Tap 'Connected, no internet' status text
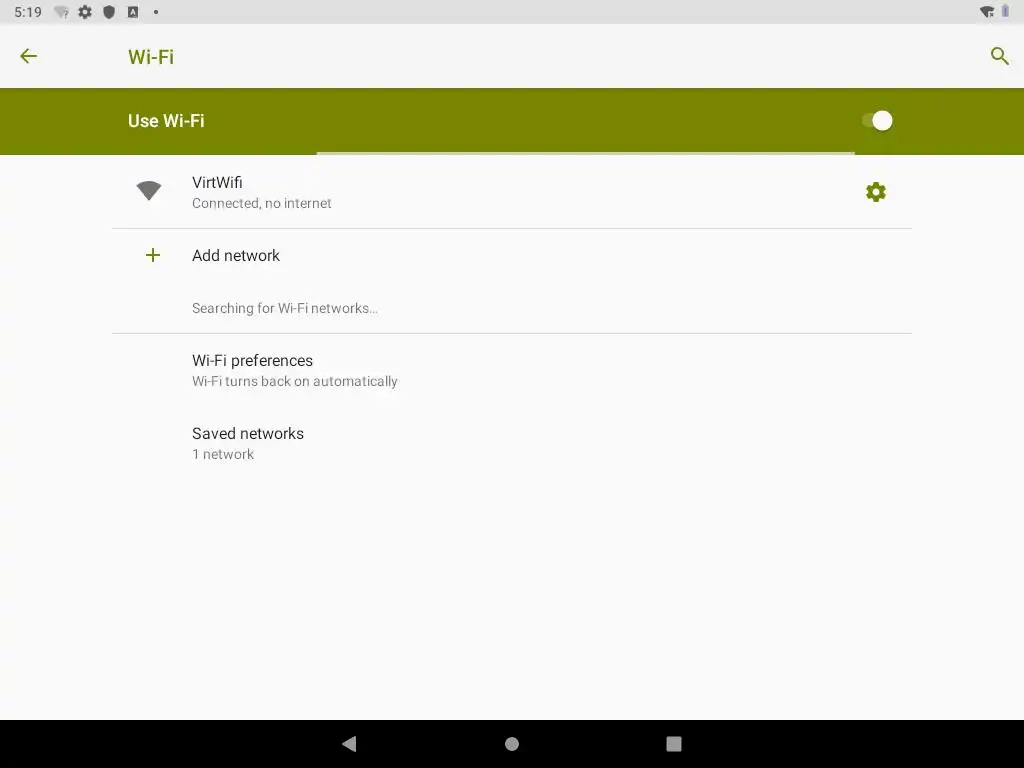This screenshot has width=1024, height=768. coord(261,203)
